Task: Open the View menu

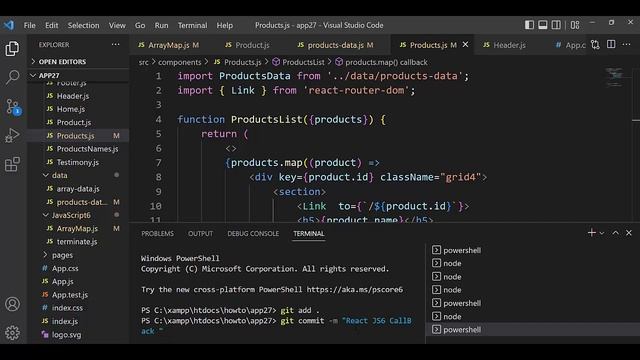Action: tap(117, 25)
